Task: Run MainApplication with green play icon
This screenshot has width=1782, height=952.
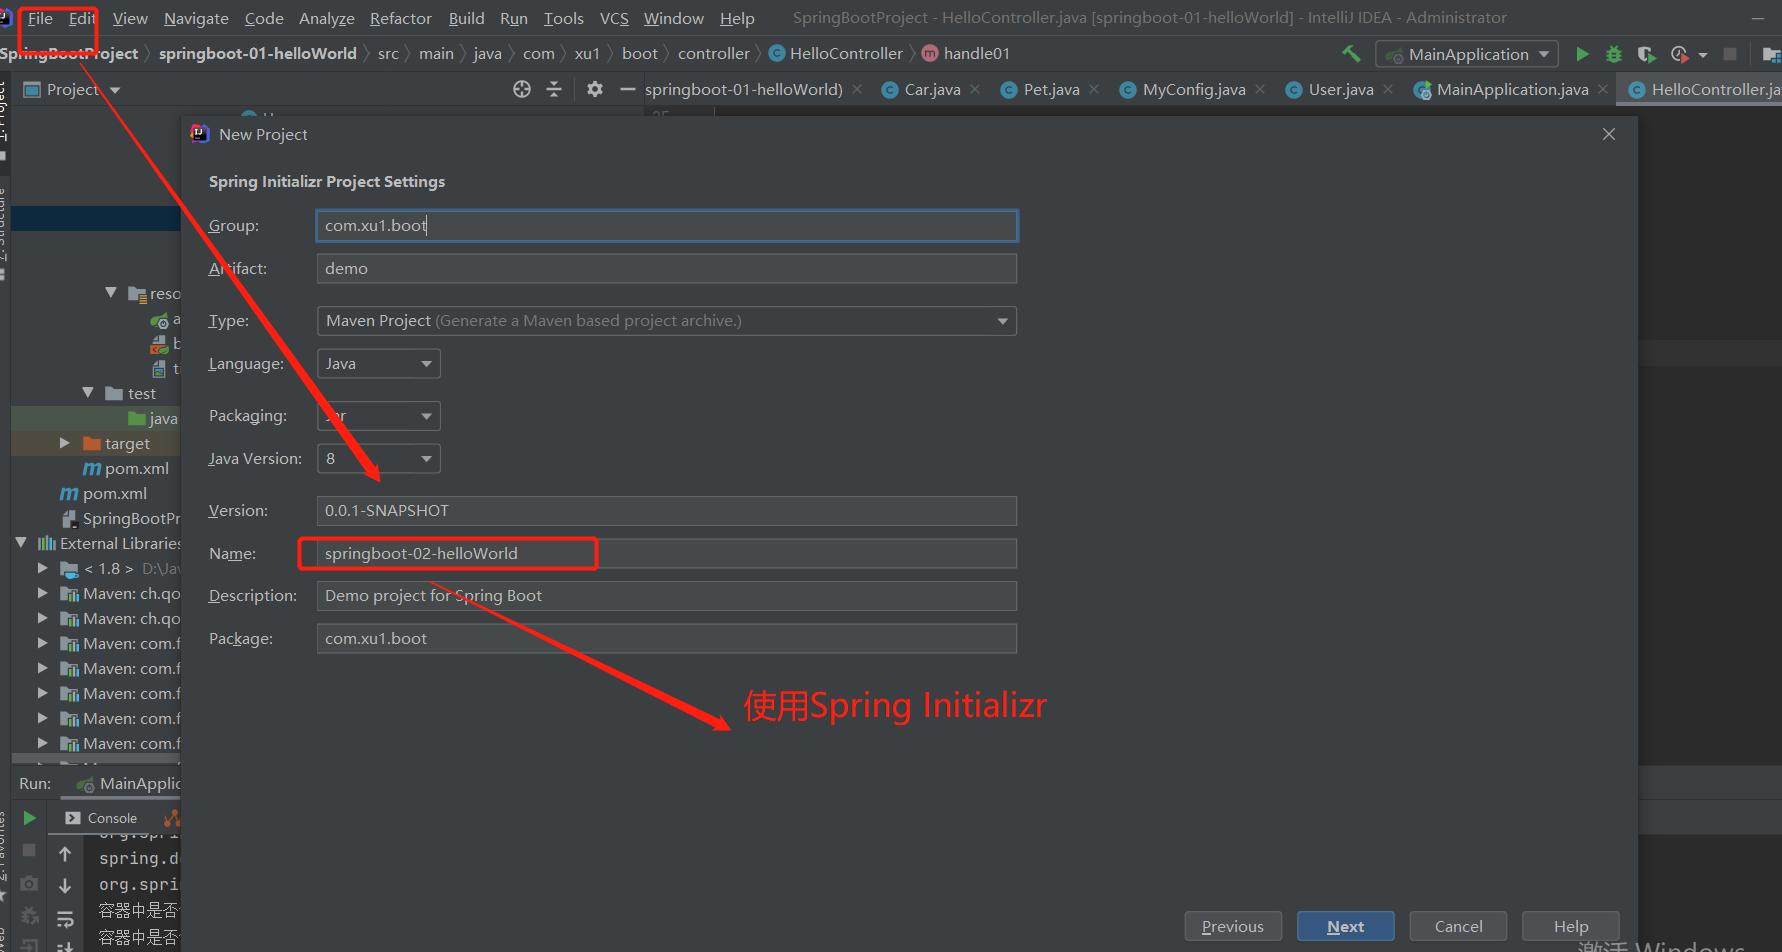Action: click(1582, 54)
